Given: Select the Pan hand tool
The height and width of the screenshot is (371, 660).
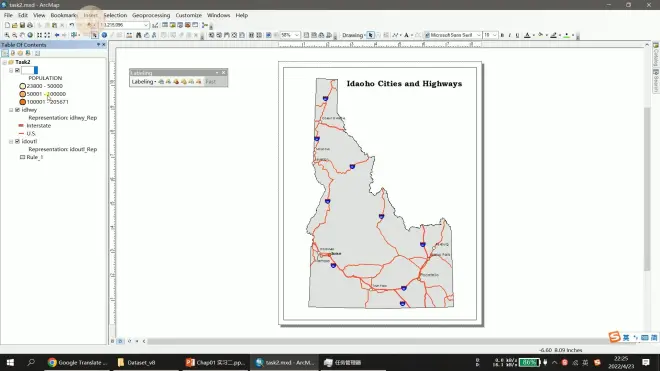Looking at the screenshot, I should pos(22,35).
